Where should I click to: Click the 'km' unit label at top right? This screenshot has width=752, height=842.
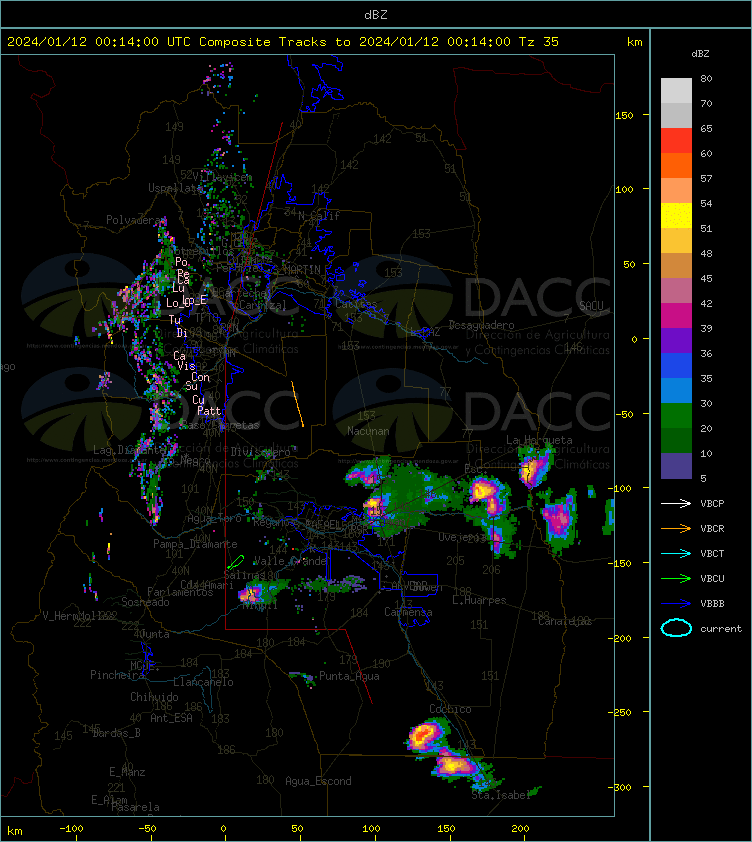634,42
